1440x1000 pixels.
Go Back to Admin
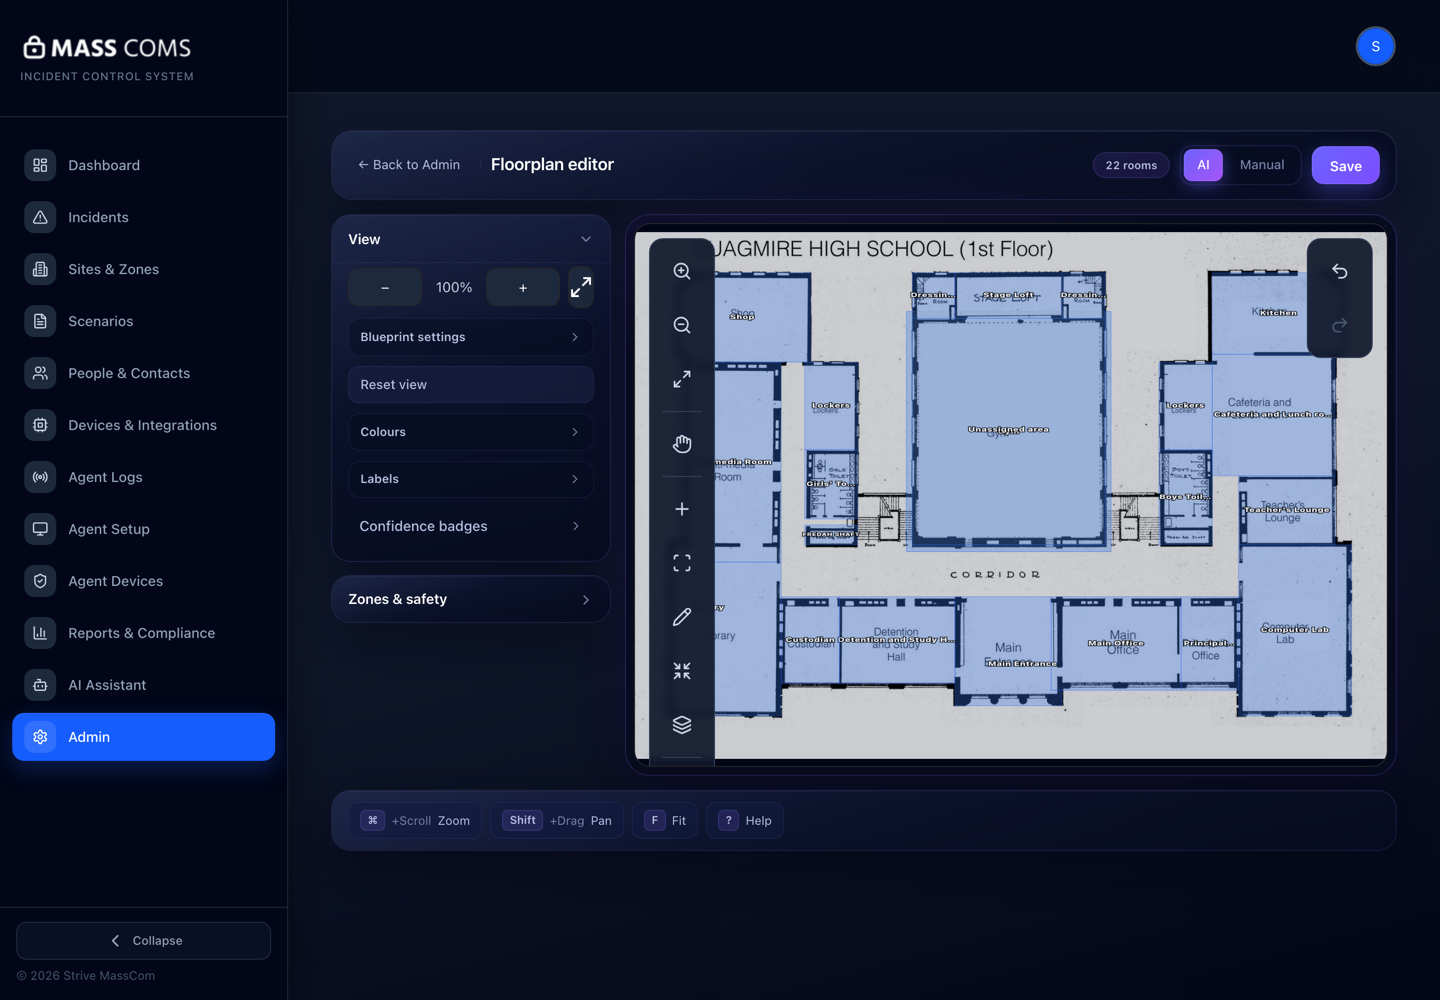pyautogui.click(x=409, y=165)
